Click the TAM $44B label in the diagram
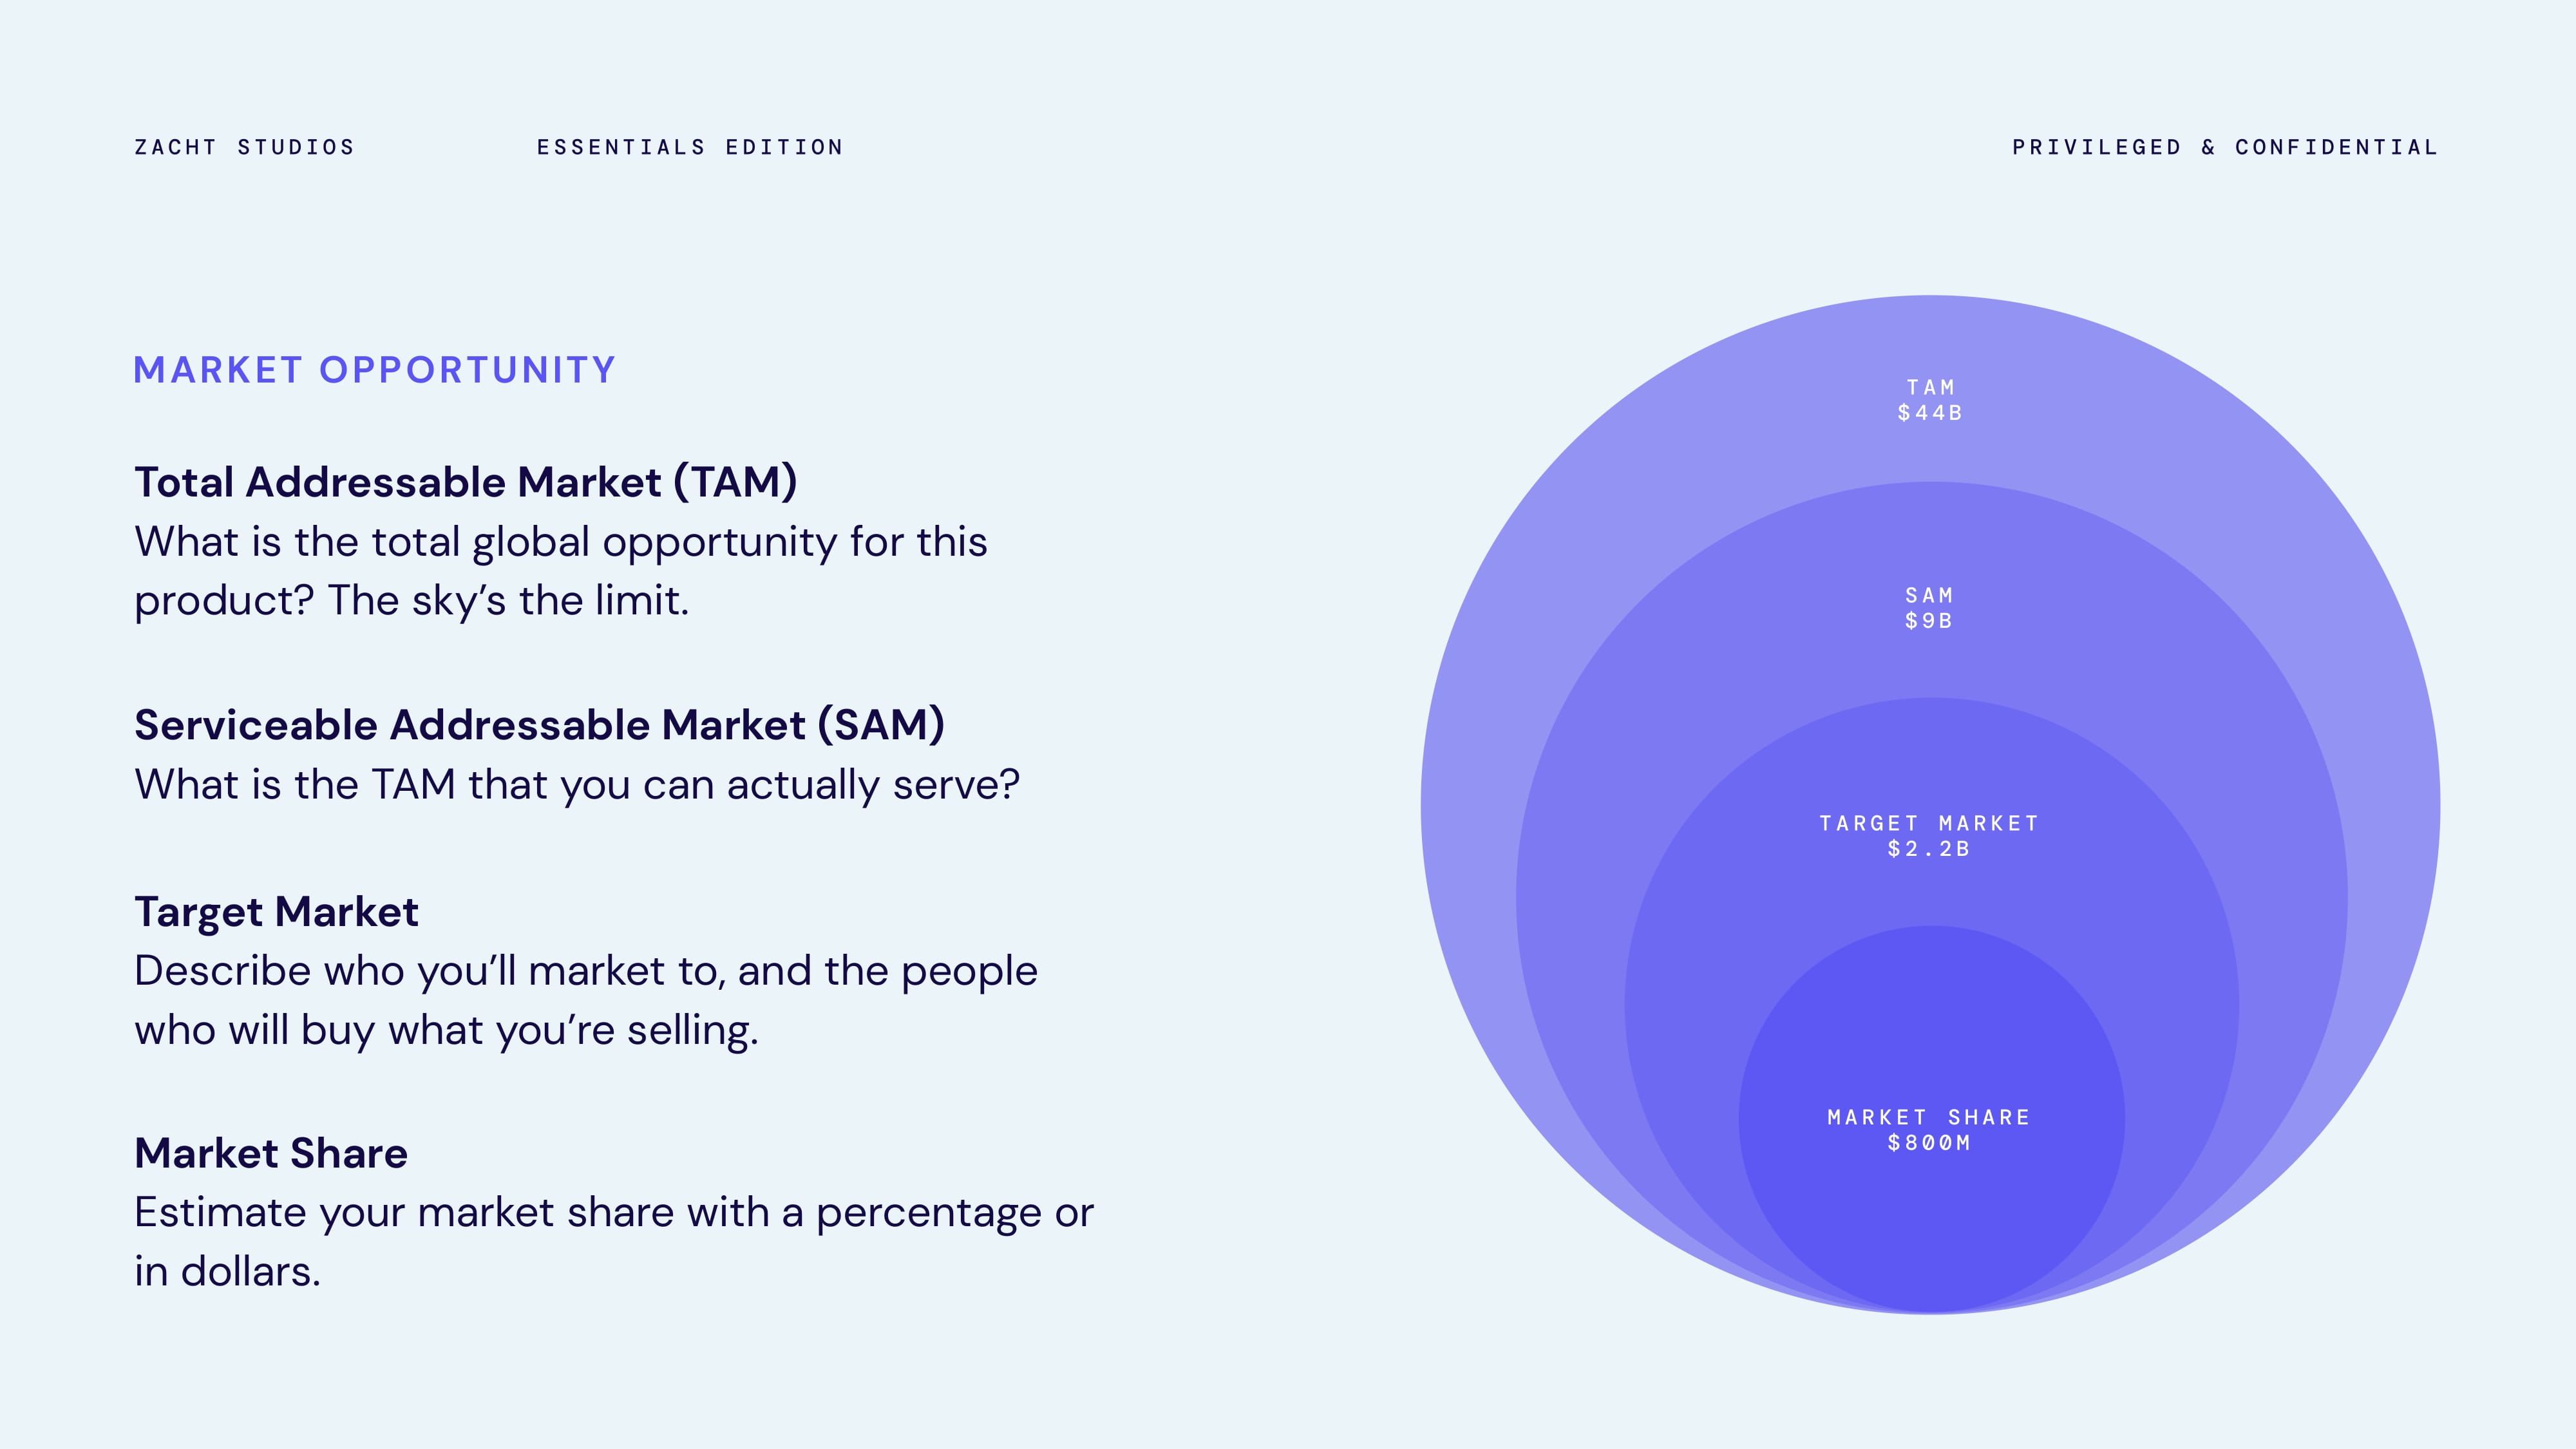Image resolution: width=2576 pixels, height=1449 pixels. [1930, 400]
